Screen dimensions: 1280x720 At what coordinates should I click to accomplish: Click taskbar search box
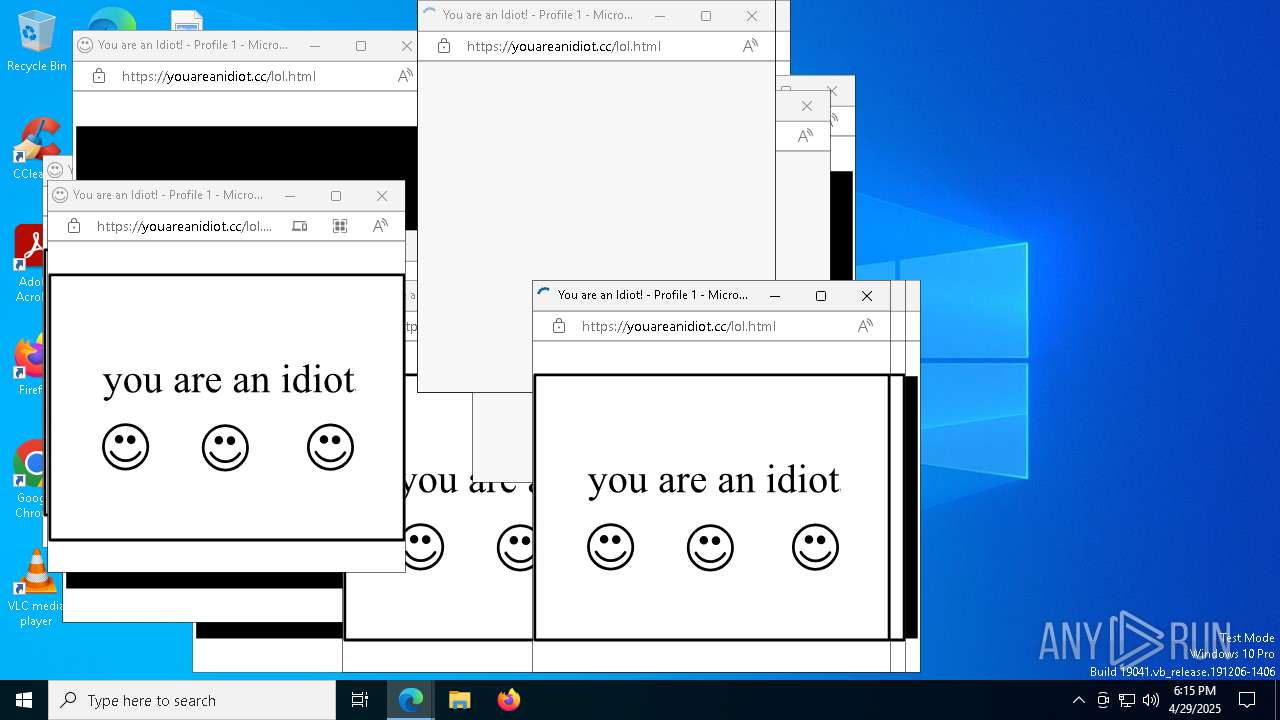tap(192, 700)
